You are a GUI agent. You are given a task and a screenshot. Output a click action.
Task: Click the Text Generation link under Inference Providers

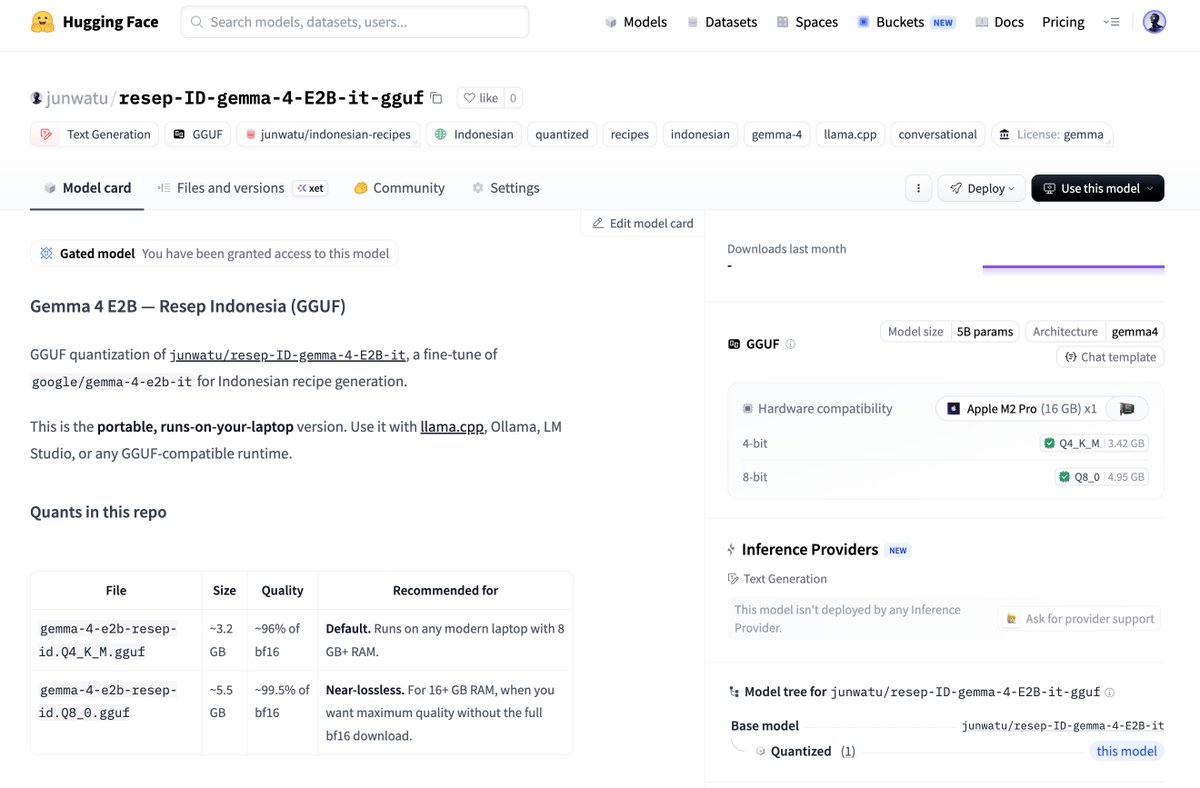click(x=777, y=579)
